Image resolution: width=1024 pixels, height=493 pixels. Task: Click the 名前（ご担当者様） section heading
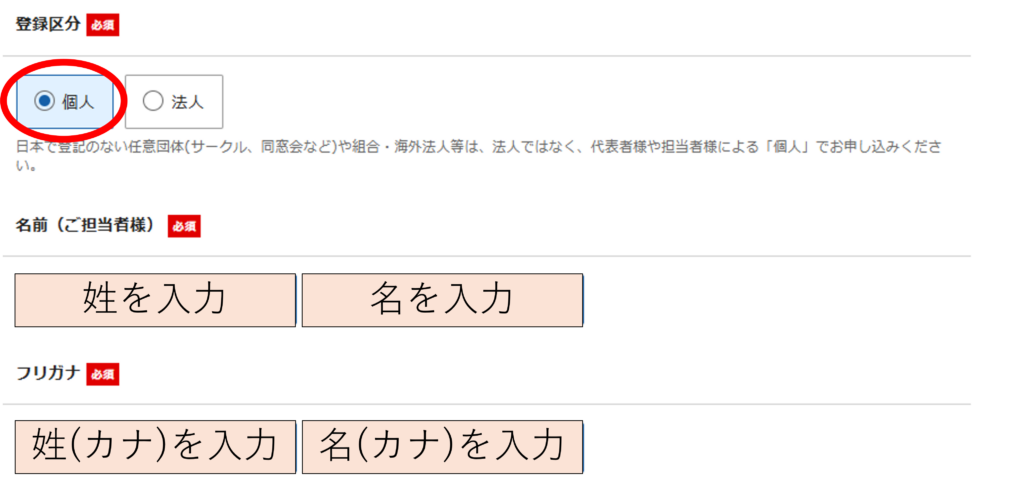pyautogui.click(x=85, y=226)
